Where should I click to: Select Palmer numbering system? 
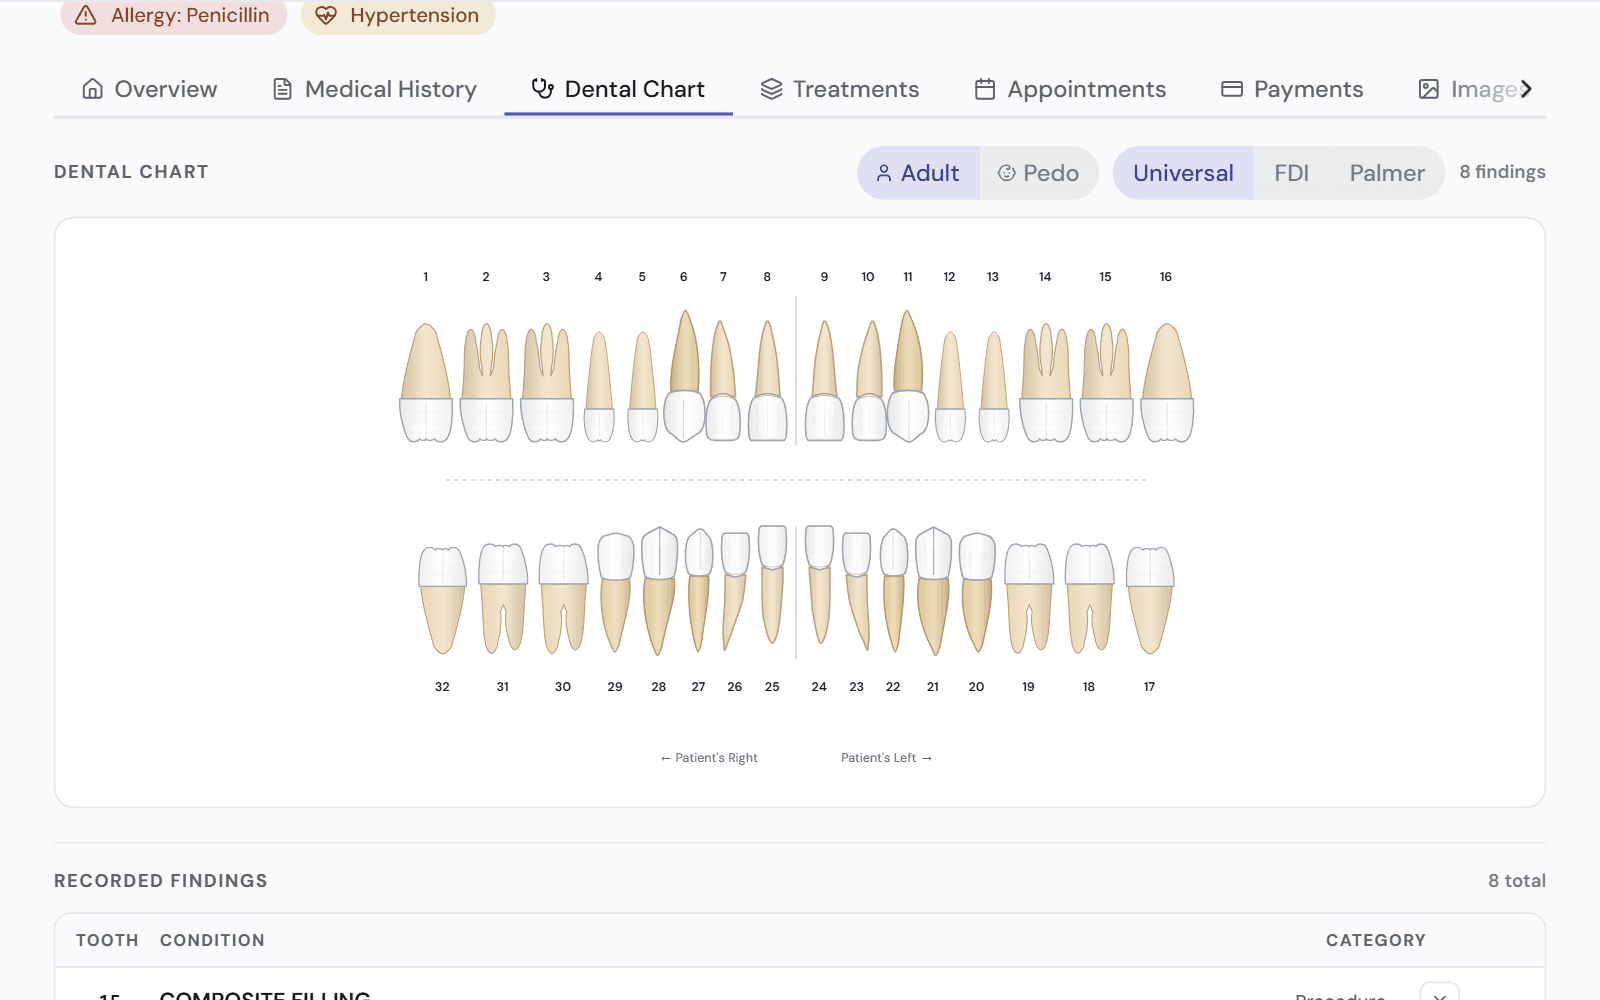[1387, 173]
